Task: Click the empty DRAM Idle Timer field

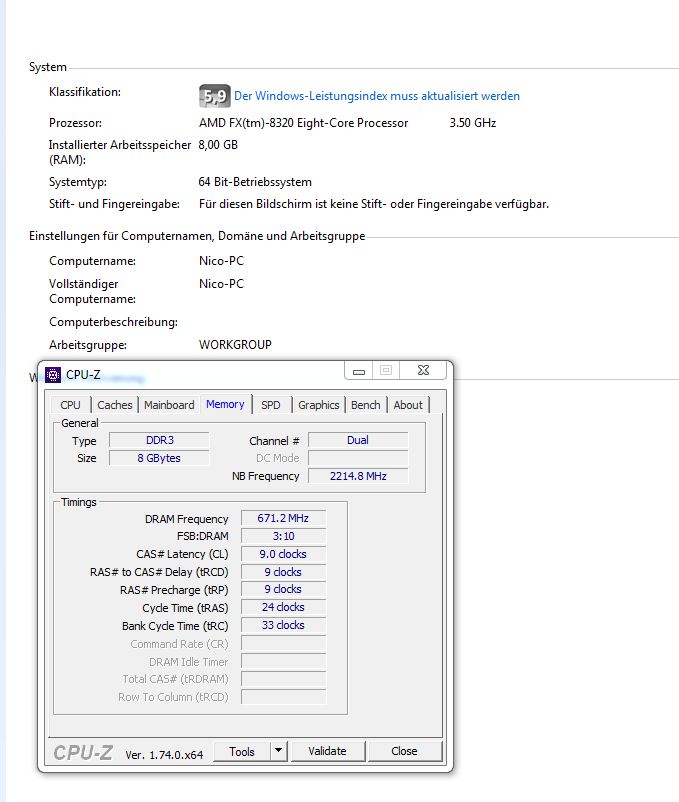Action: pos(283,661)
